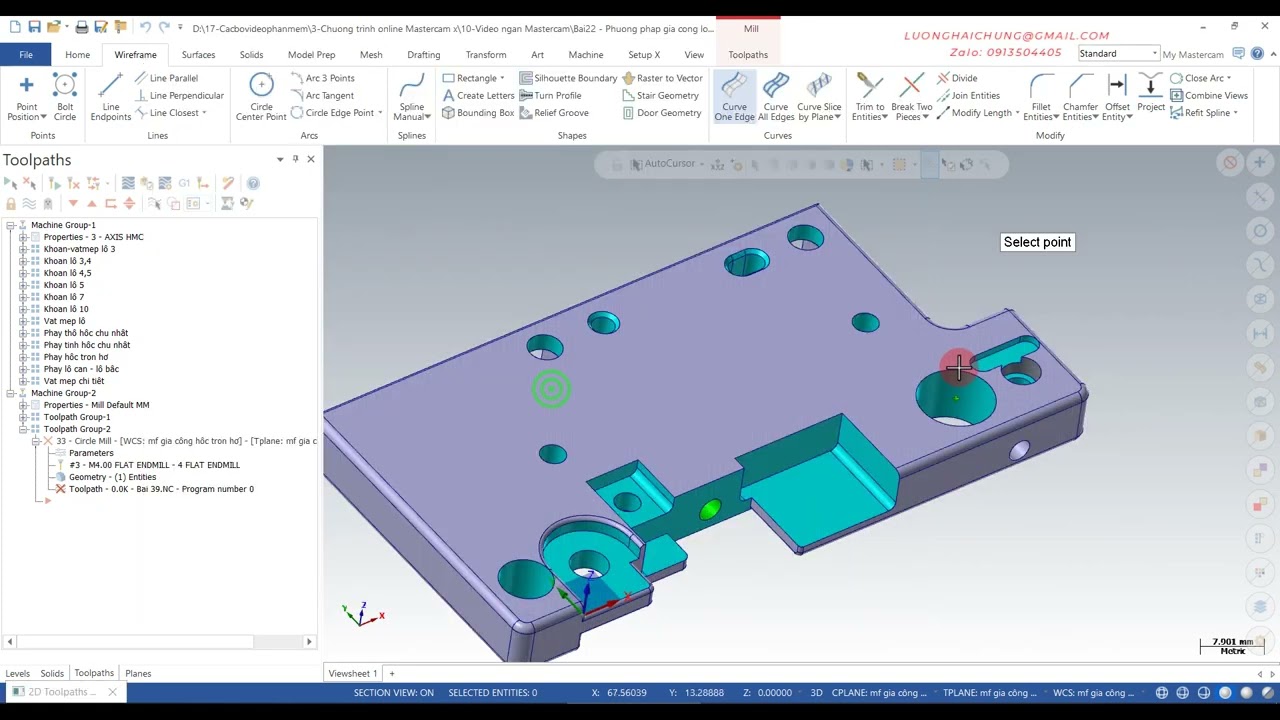The image size is (1280, 720).
Task: Open Toolpaths manager help icon
Action: pyautogui.click(x=253, y=183)
